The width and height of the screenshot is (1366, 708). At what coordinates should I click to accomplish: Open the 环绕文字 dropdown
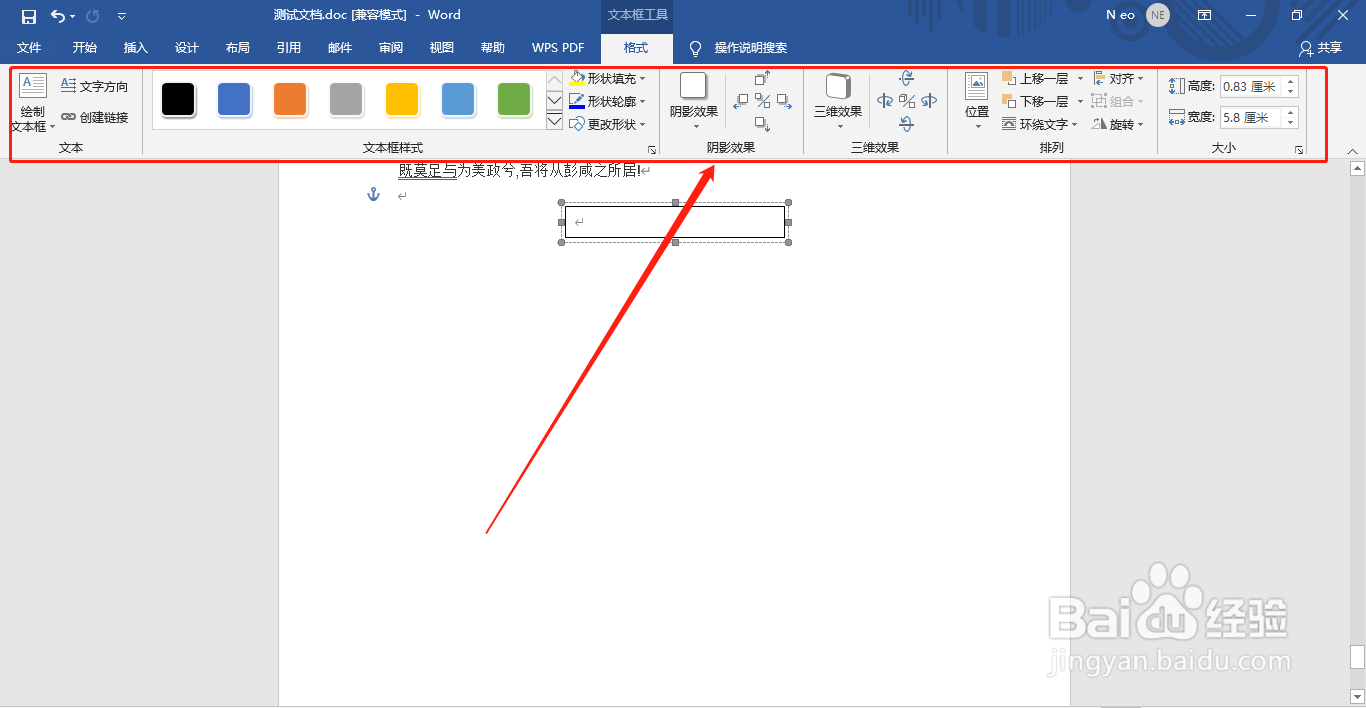[x=1040, y=124]
